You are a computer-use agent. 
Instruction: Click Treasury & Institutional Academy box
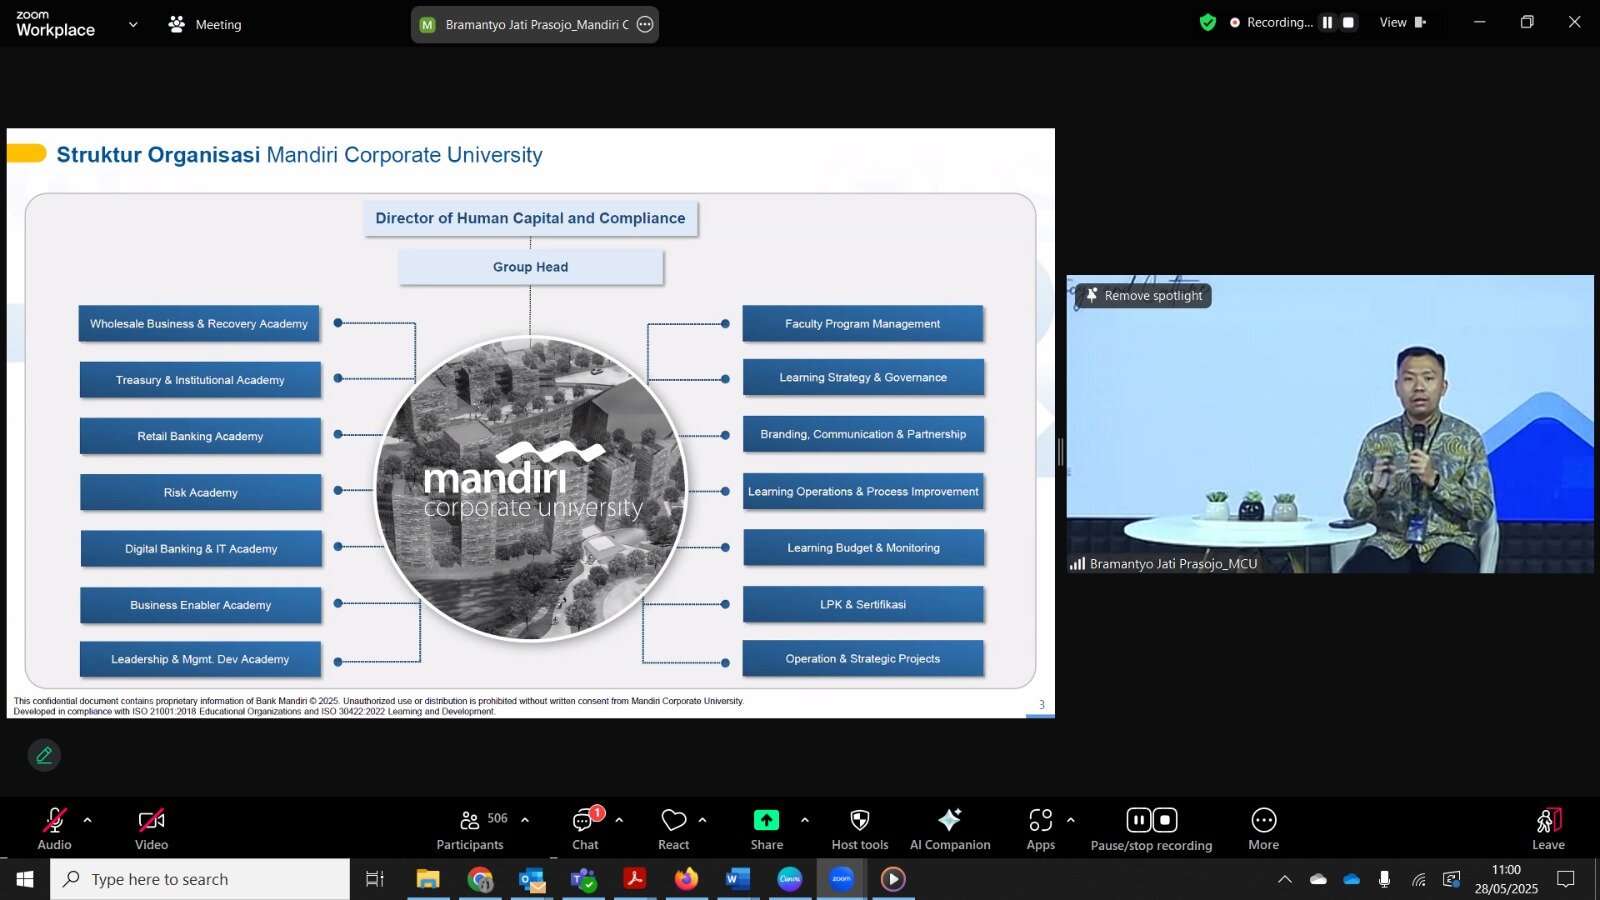coord(200,380)
